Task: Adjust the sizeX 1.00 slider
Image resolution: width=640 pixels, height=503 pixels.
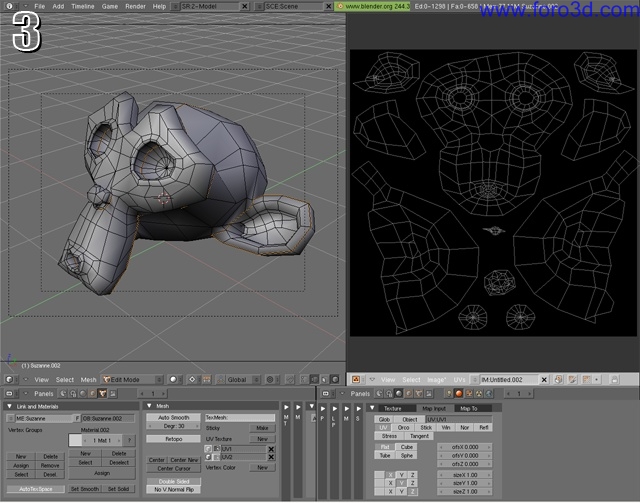Action: [465, 475]
